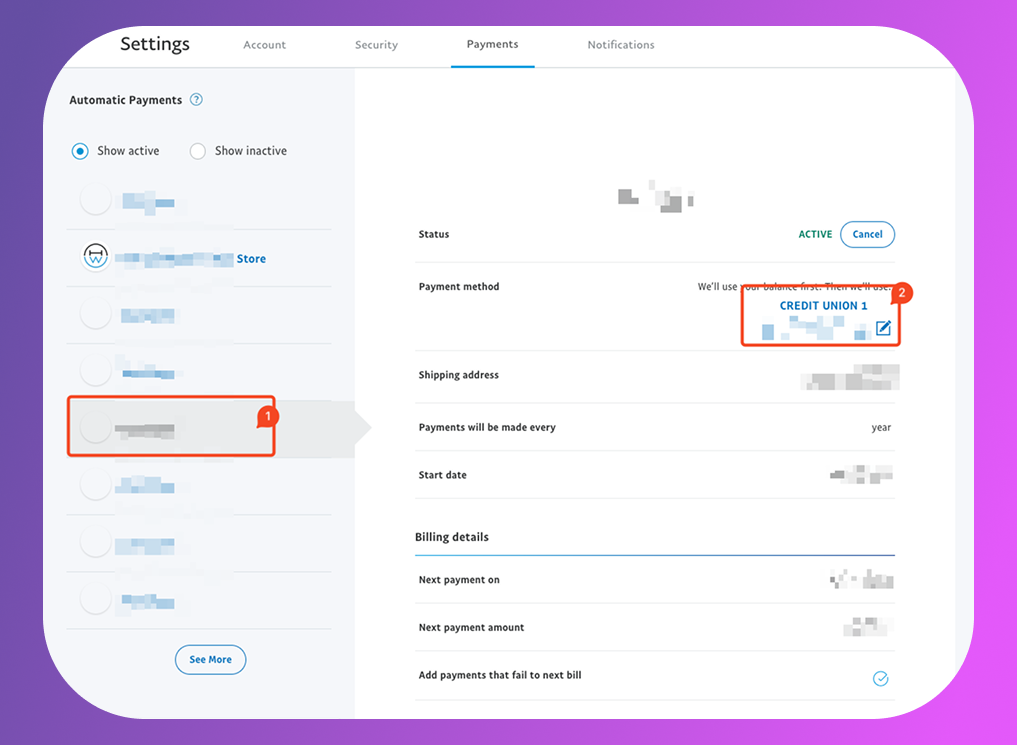
Task: Click the Settings page heading
Action: coord(155,44)
